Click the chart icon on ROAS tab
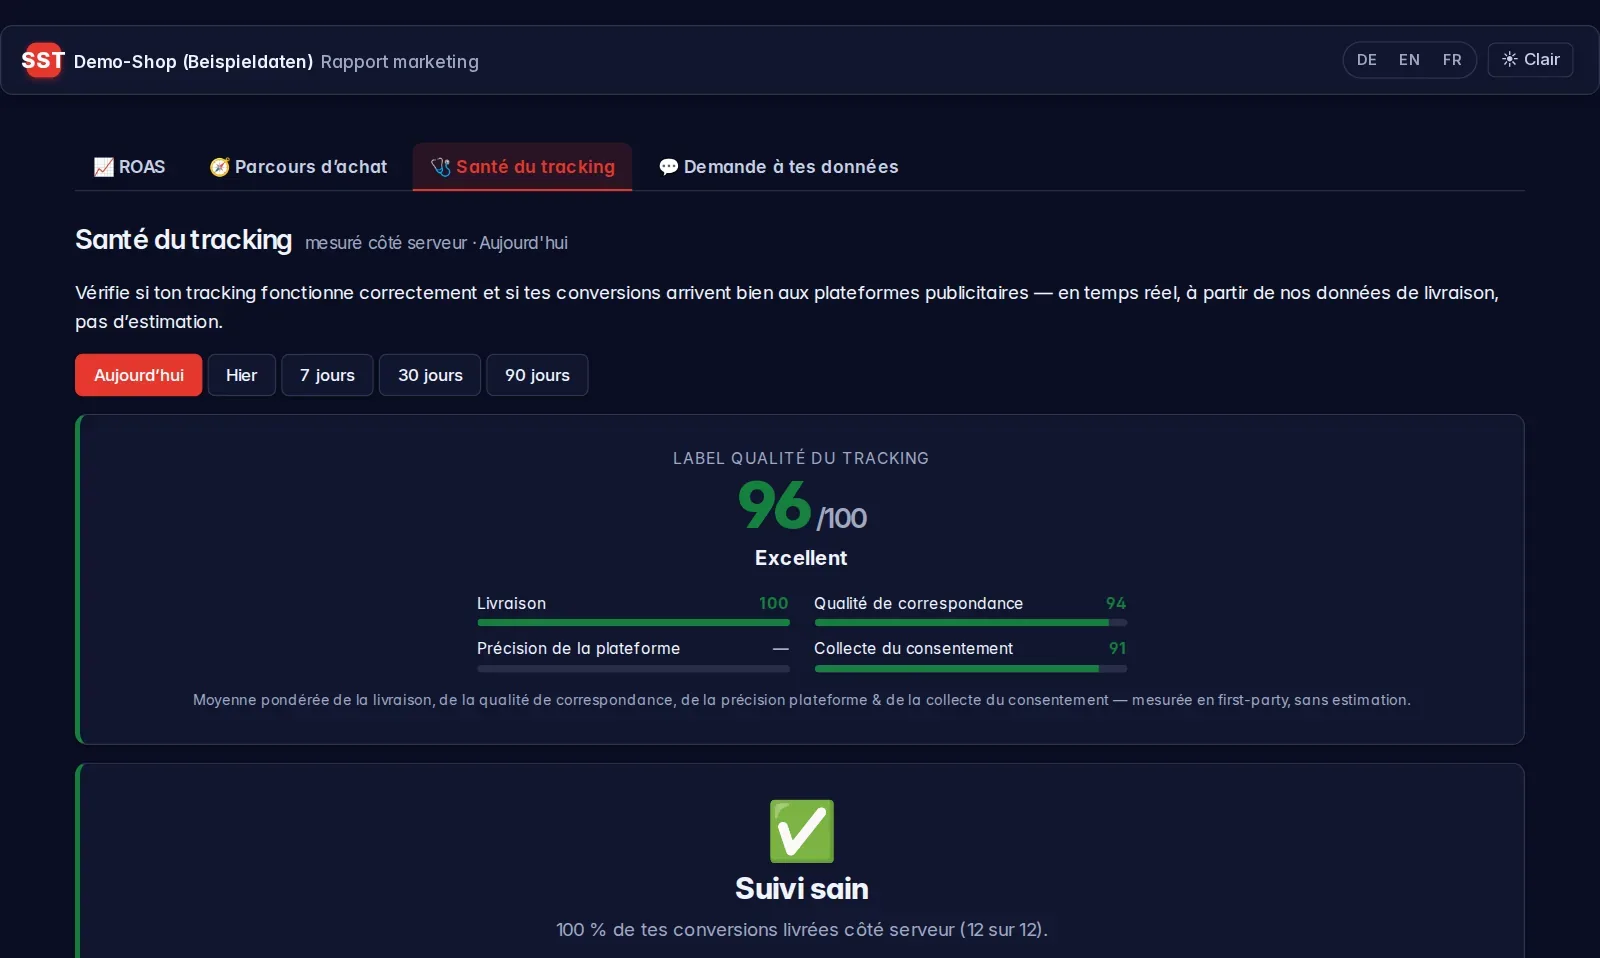The width and height of the screenshot is (1600, 958). 104,167
